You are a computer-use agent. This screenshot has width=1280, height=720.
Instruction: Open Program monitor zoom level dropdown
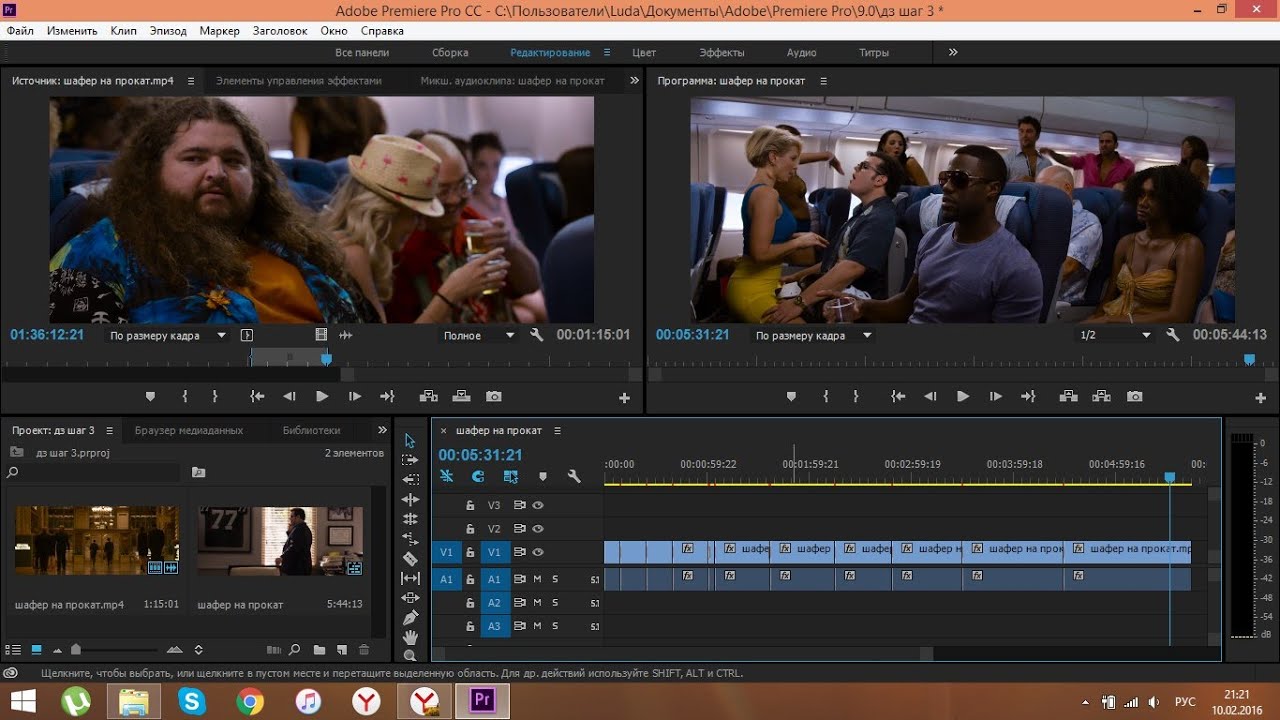[x=814, y=336]
